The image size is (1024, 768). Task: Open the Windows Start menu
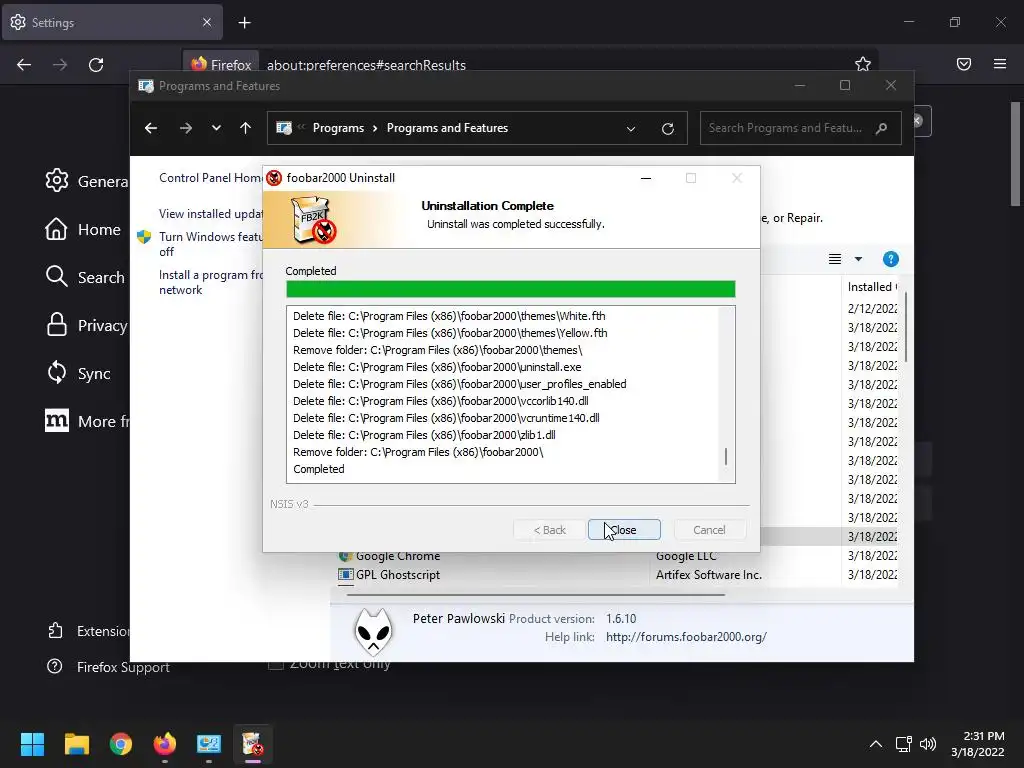pyautogui.click(x=32, y=744)
